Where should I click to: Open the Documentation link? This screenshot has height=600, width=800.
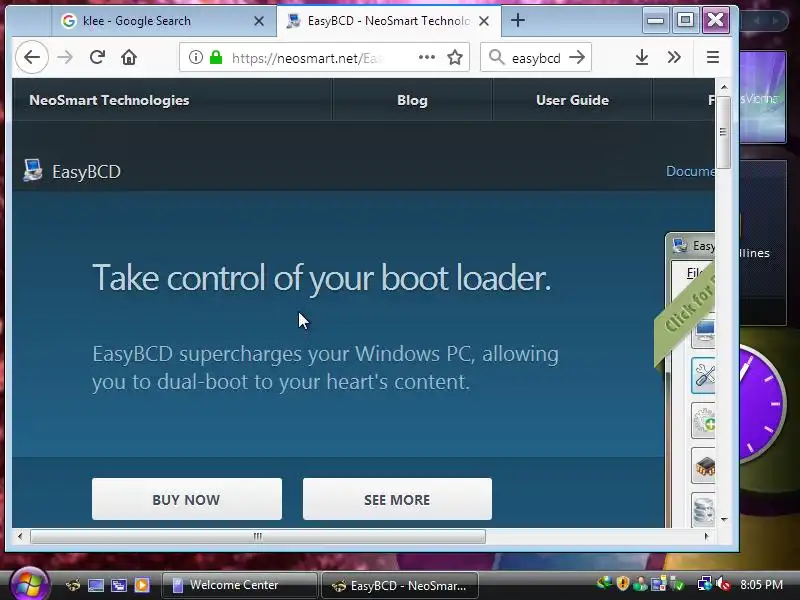coord(690,171)
